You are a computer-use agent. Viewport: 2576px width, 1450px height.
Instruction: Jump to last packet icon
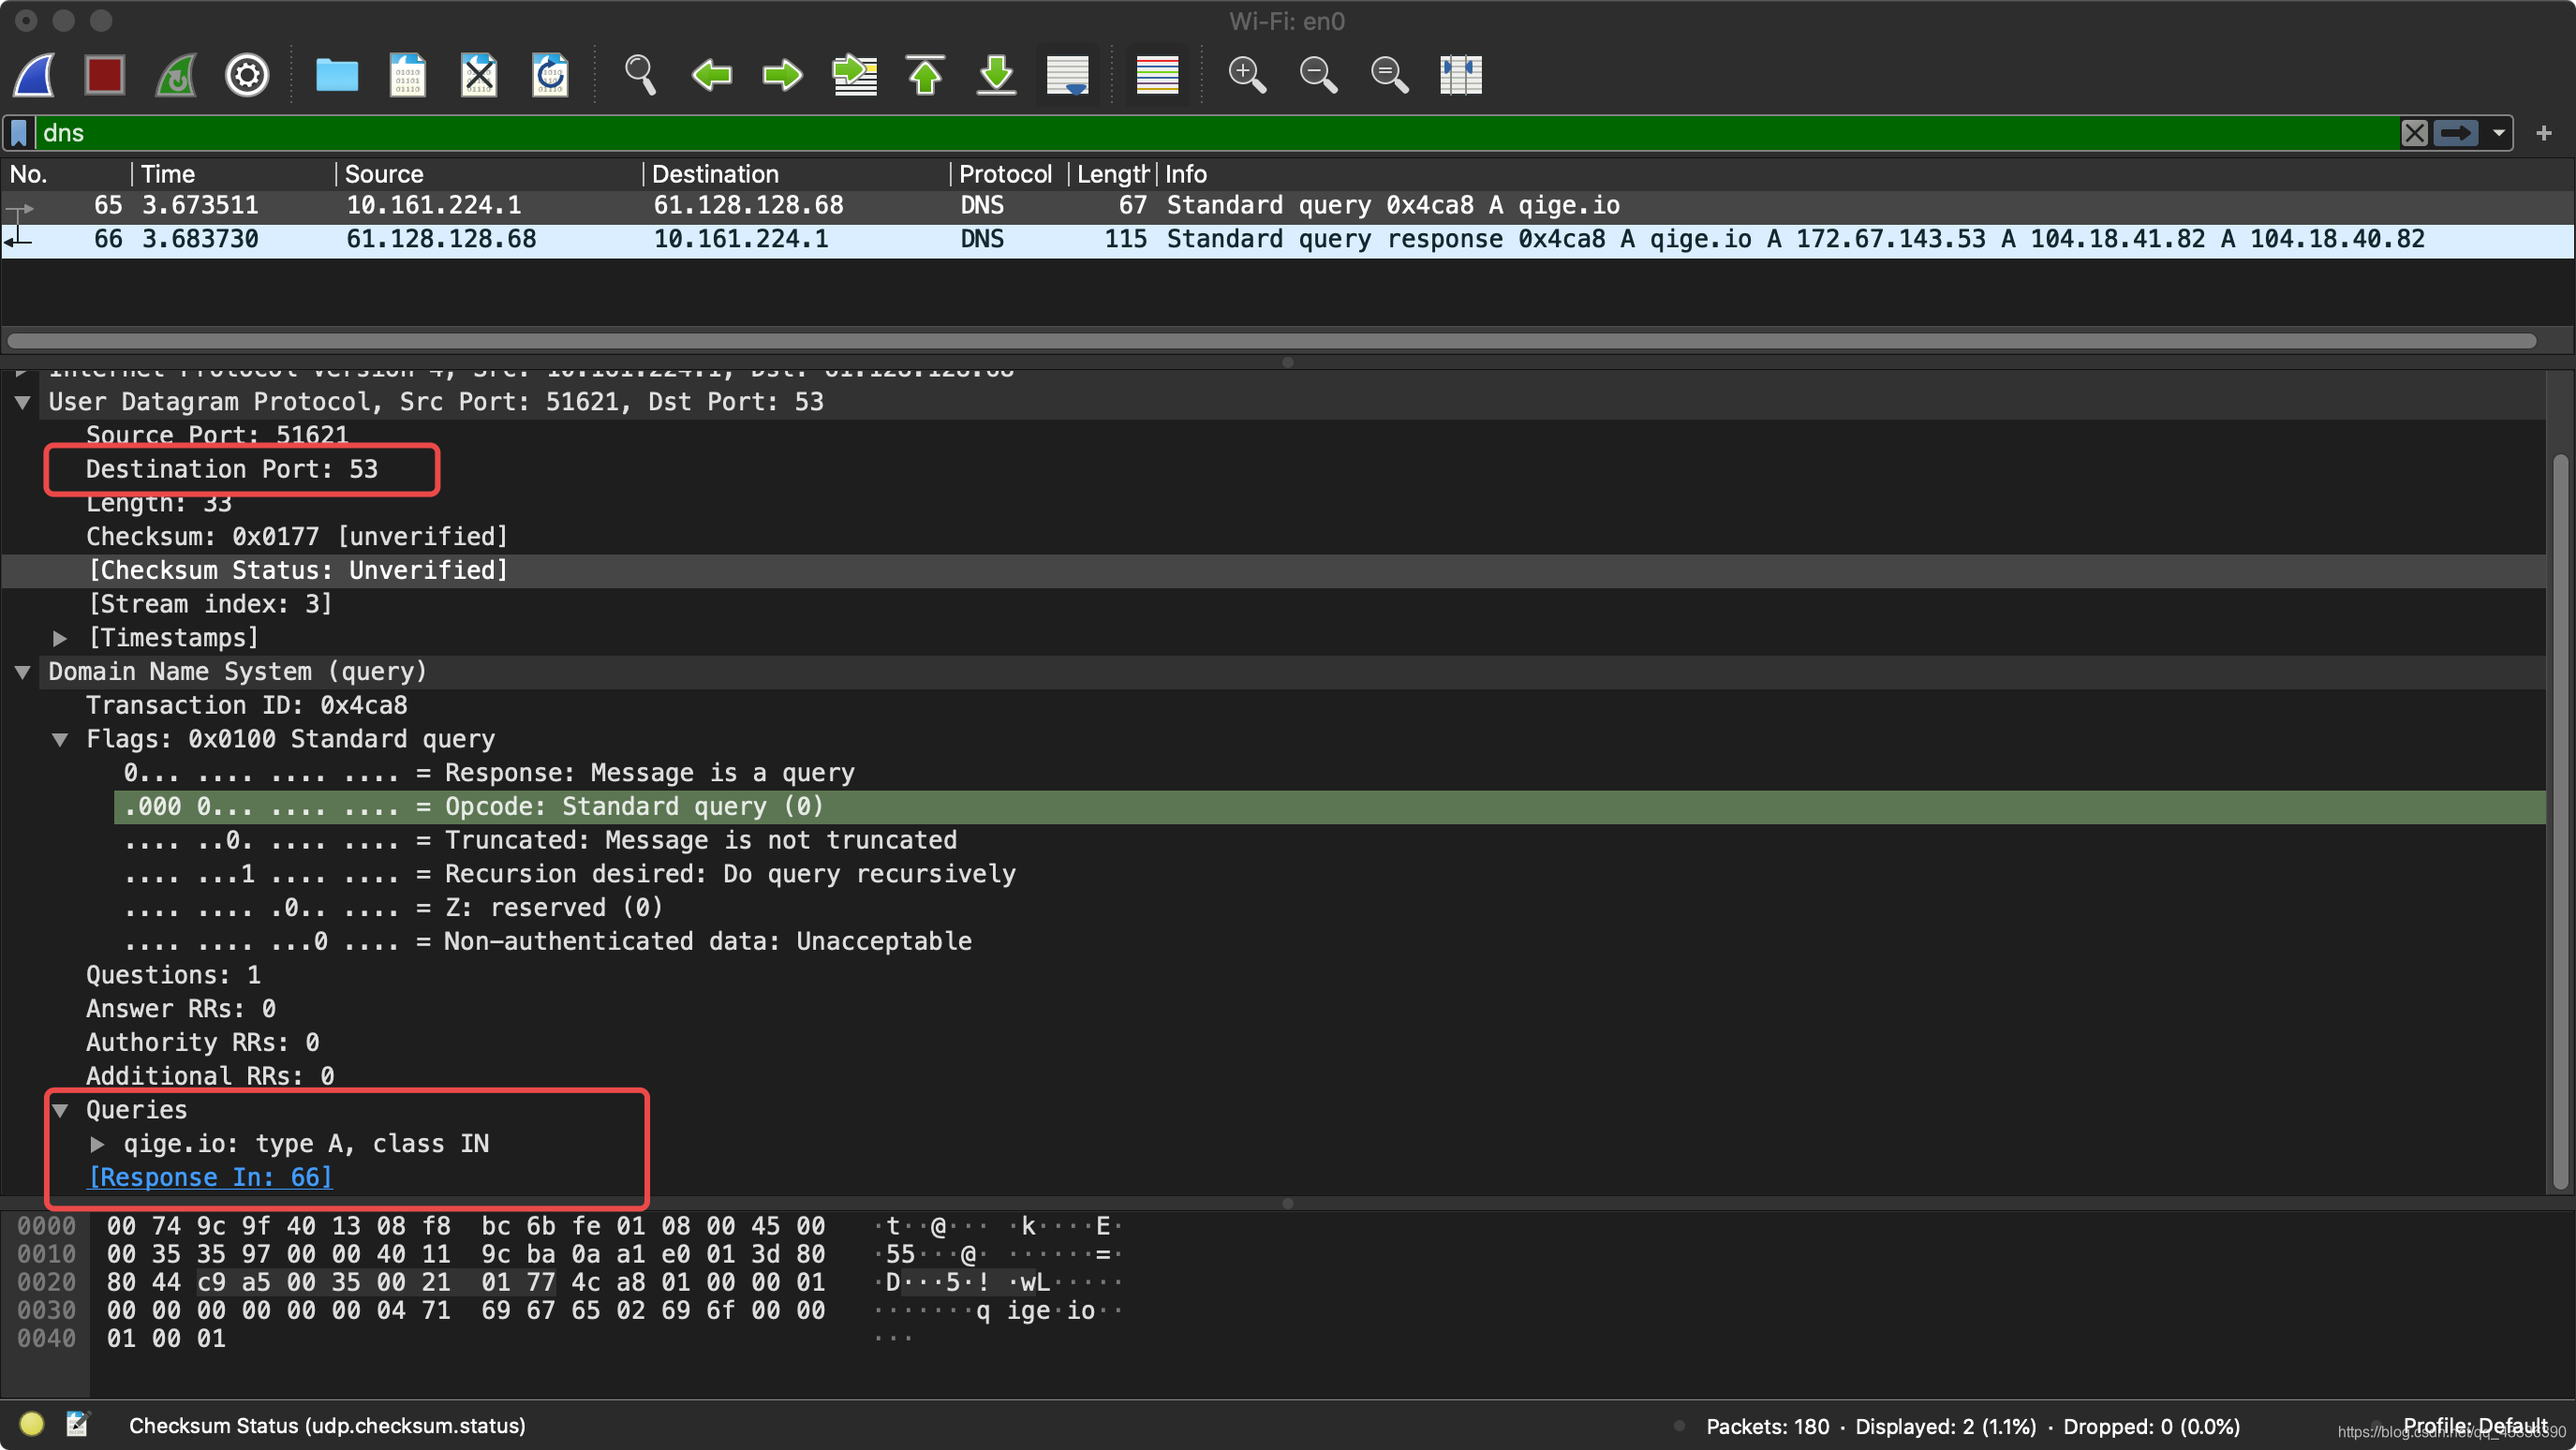(x=997, y=75)
